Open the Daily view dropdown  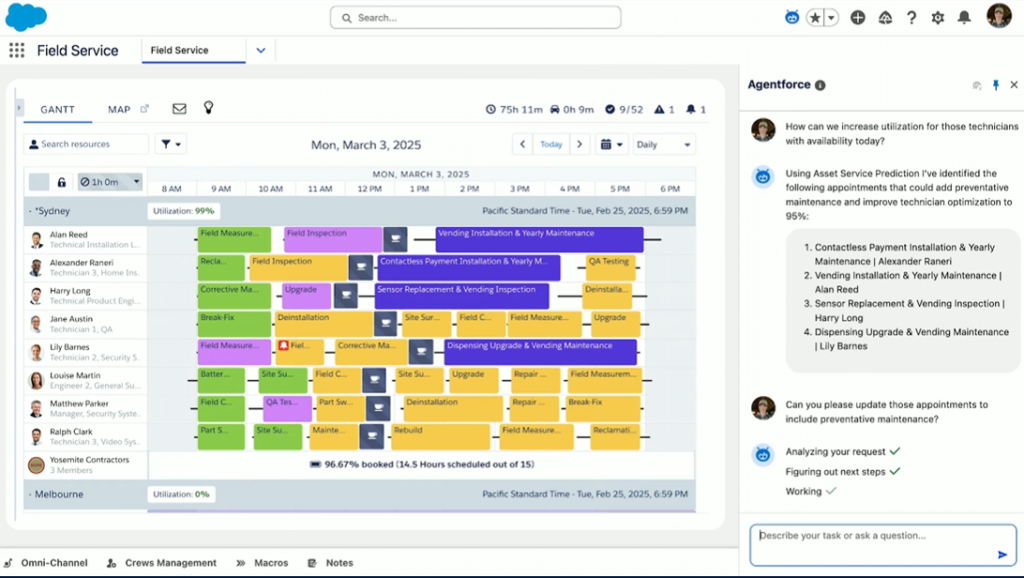(x=664, y=144)
